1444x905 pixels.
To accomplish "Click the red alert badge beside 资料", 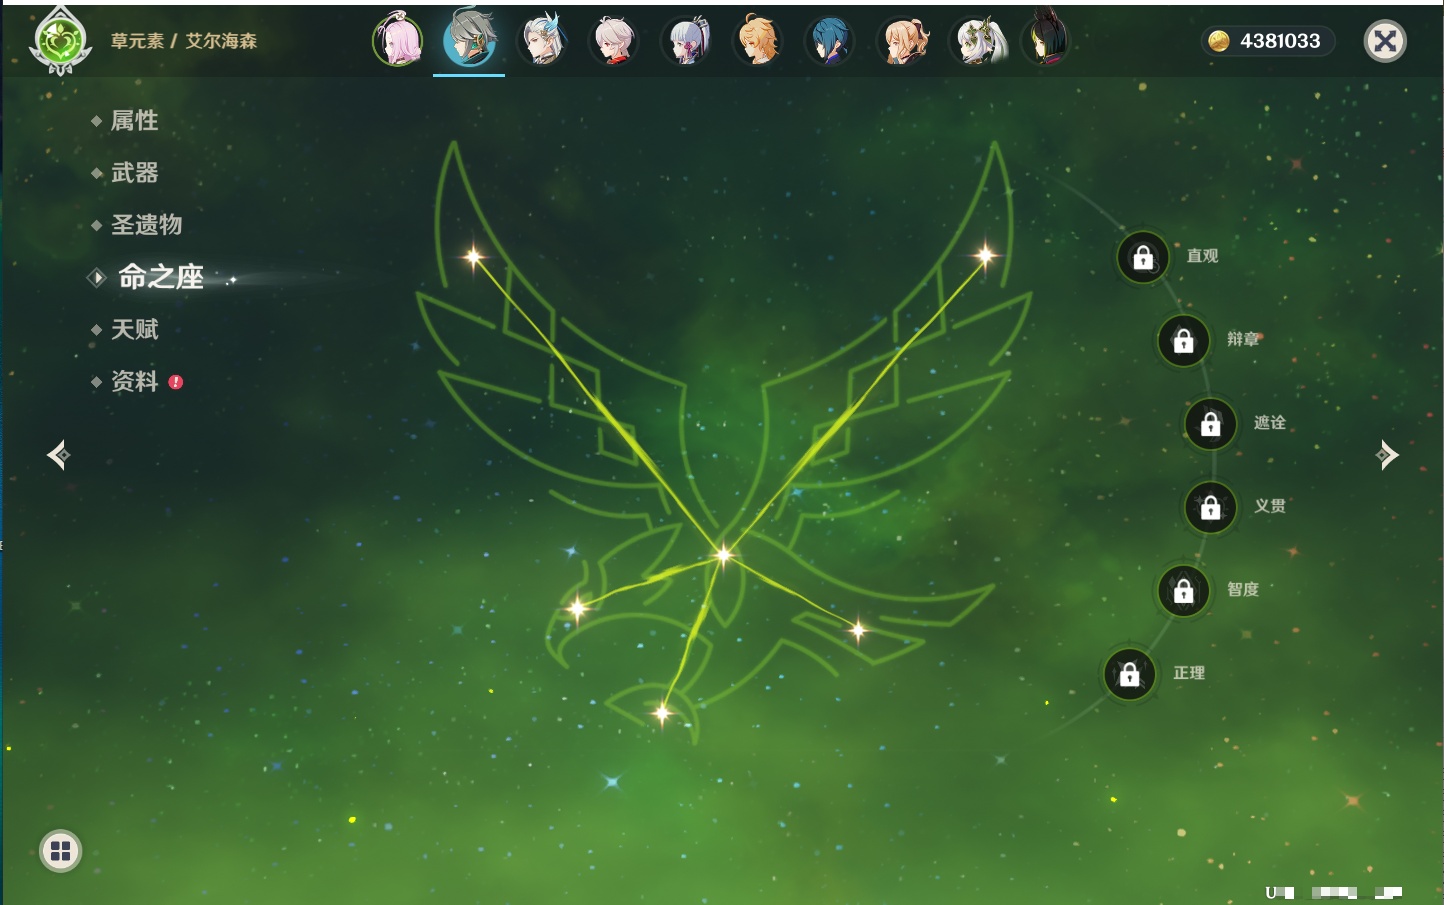I will click(x=176, y=382).
